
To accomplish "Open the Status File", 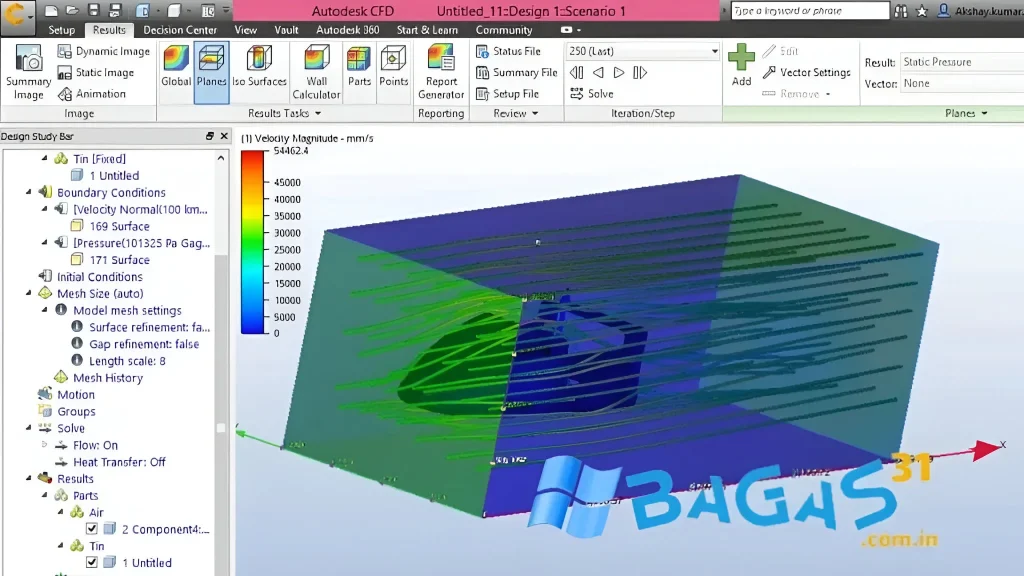I will point(508,51).
